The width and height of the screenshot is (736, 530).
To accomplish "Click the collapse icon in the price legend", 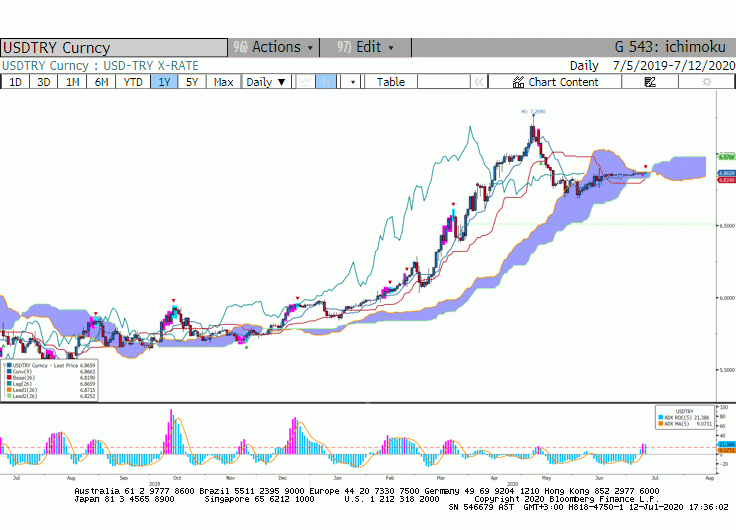I will pyautogui.click(x=4, y=365).
